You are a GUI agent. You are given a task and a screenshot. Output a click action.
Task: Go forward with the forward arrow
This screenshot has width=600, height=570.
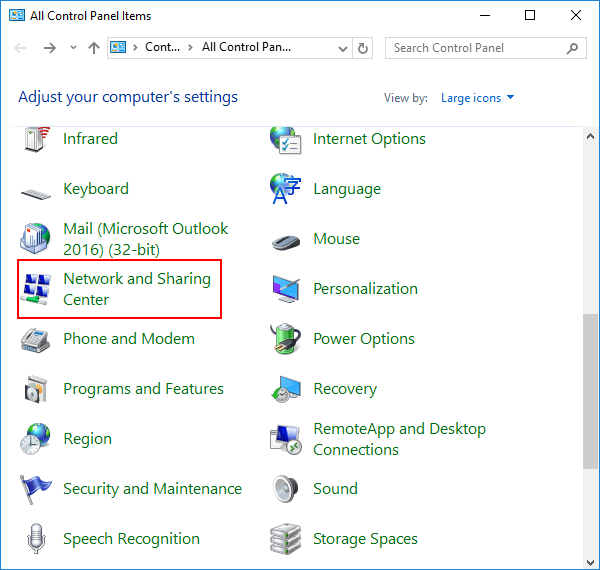click(x=50, y=48)
